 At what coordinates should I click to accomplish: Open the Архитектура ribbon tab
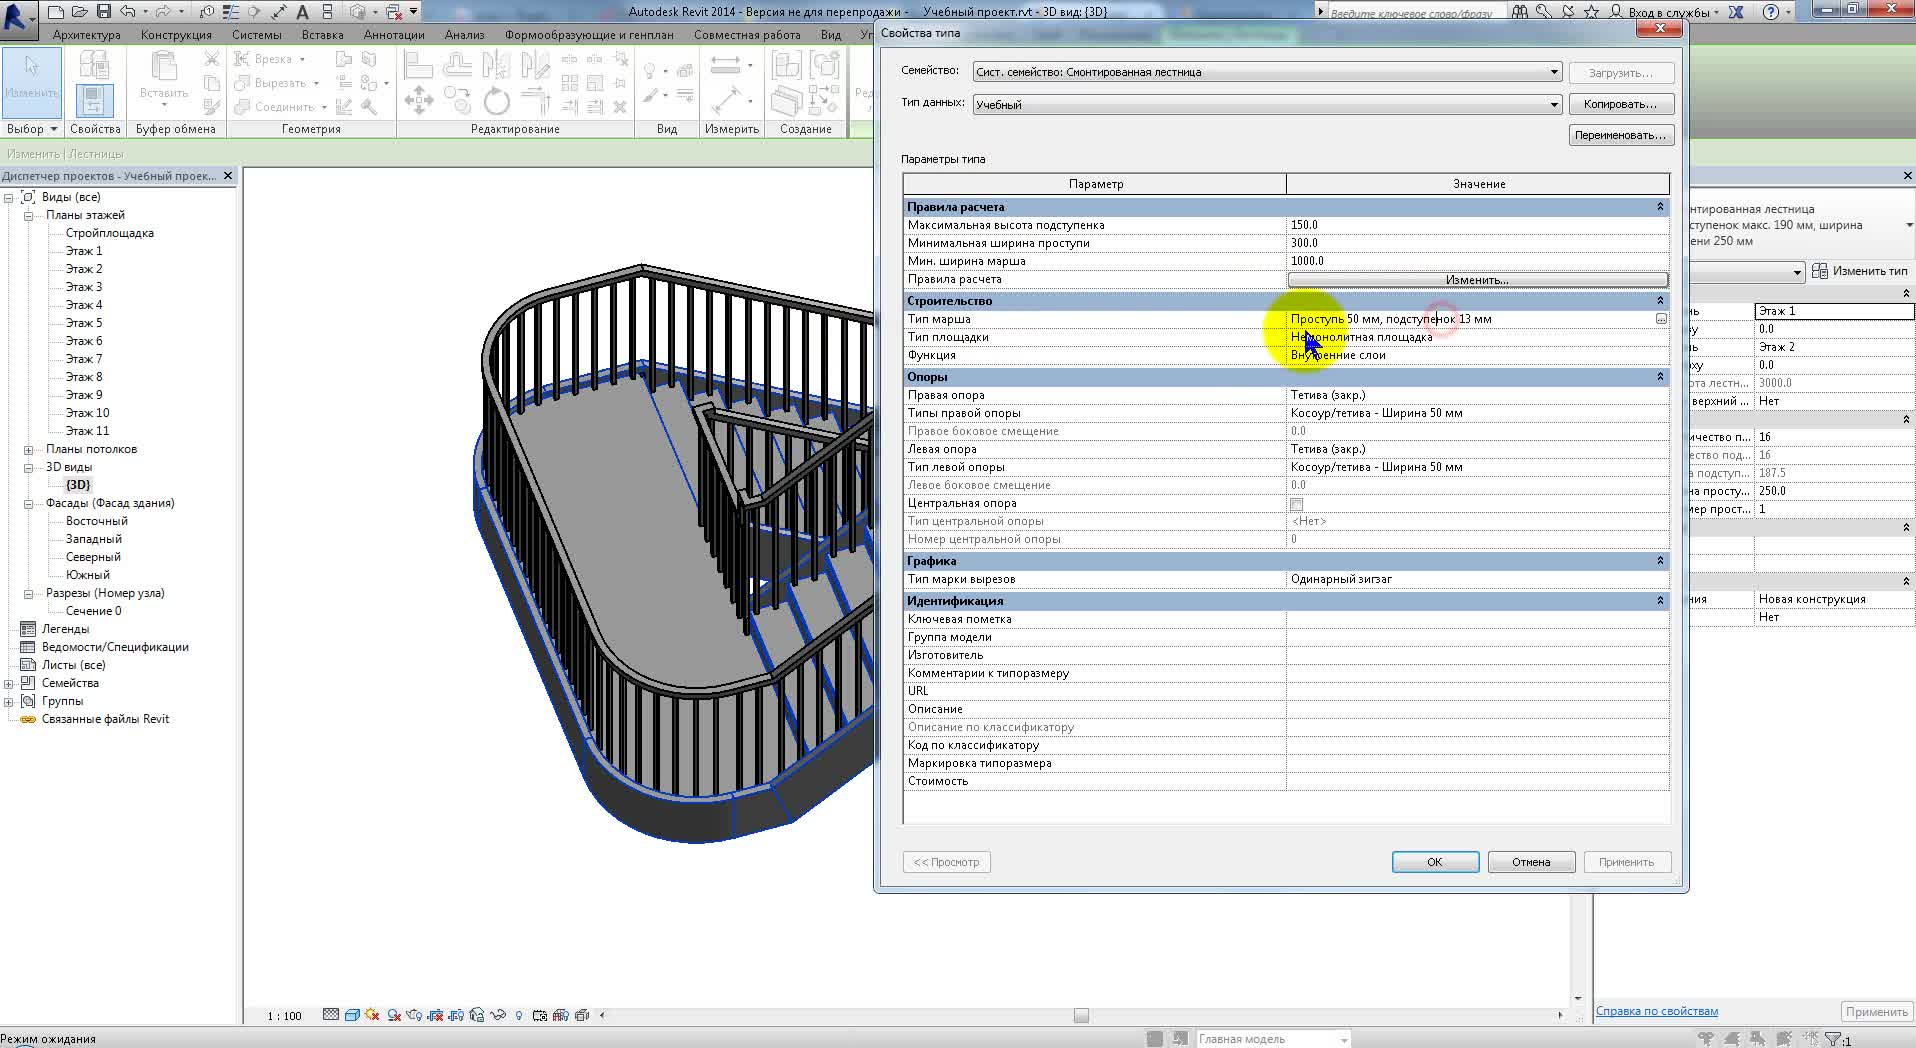tap(86, 34)
